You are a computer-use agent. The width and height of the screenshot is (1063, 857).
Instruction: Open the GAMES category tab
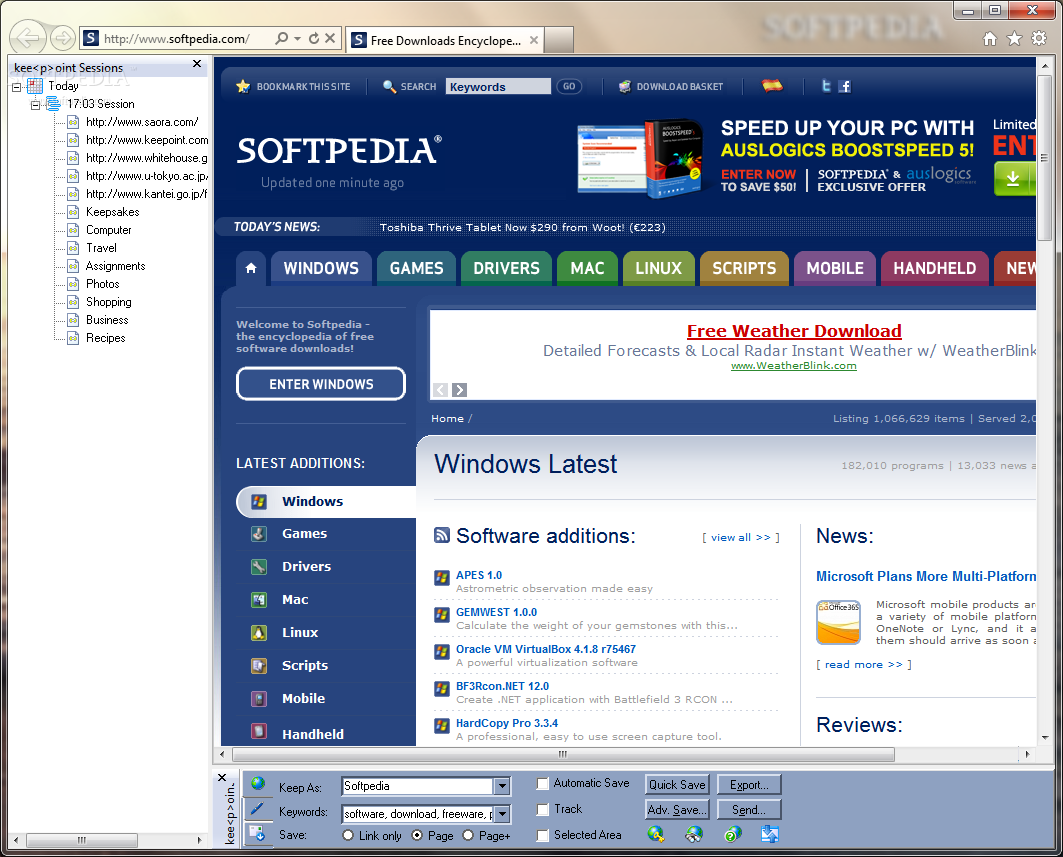tap(416, 268)
